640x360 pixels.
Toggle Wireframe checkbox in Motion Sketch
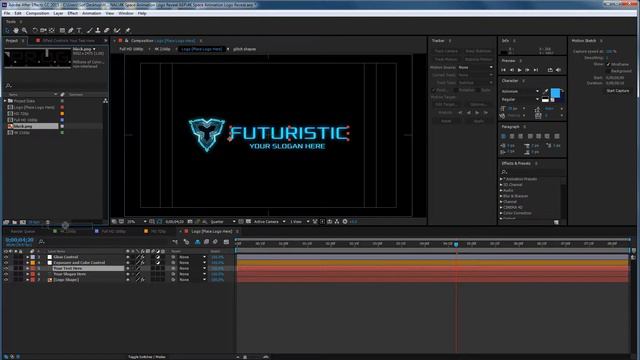(608, 64)
